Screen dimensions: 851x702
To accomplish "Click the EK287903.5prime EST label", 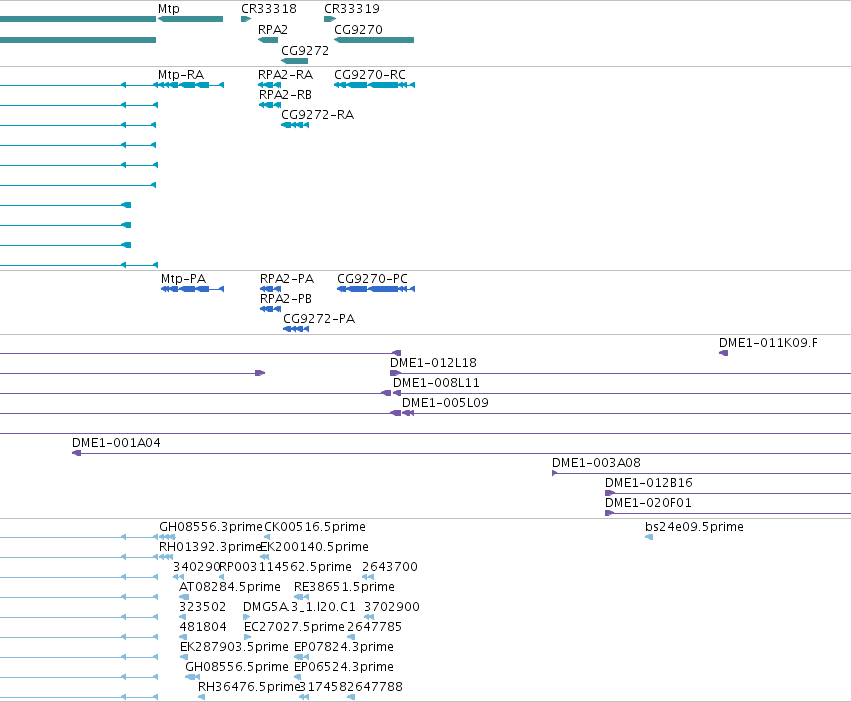I will pyautogui.click(x=234, y=648).
